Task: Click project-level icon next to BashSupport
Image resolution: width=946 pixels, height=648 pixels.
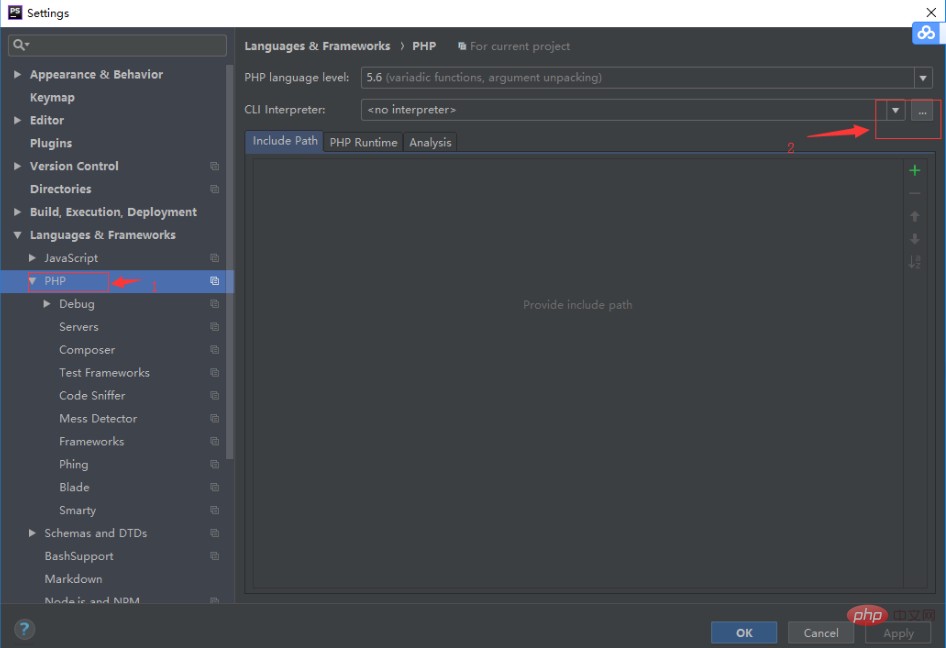Action: 214,556
